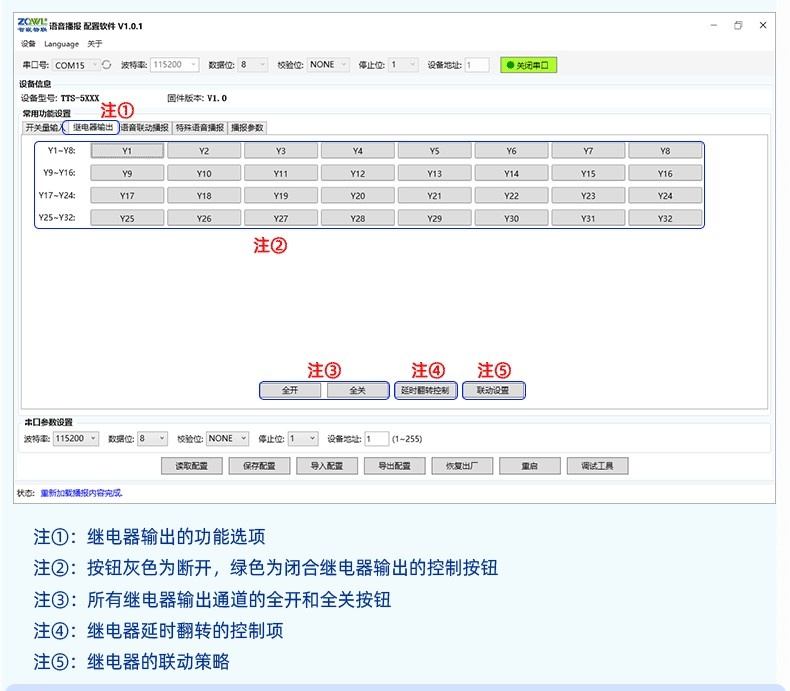790x691 pixels.
Task: Toggle relay output Y27
Action: tap(281, 218)
